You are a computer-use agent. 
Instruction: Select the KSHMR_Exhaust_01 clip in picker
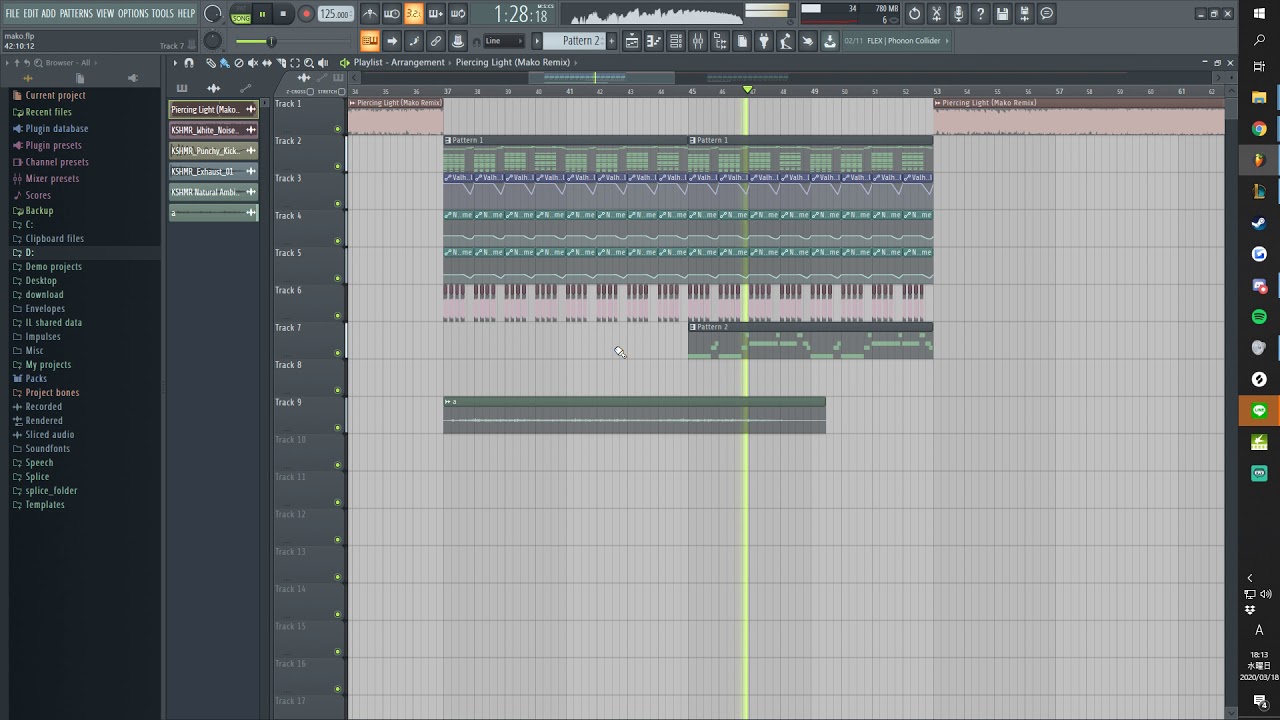tap(213, 171)
